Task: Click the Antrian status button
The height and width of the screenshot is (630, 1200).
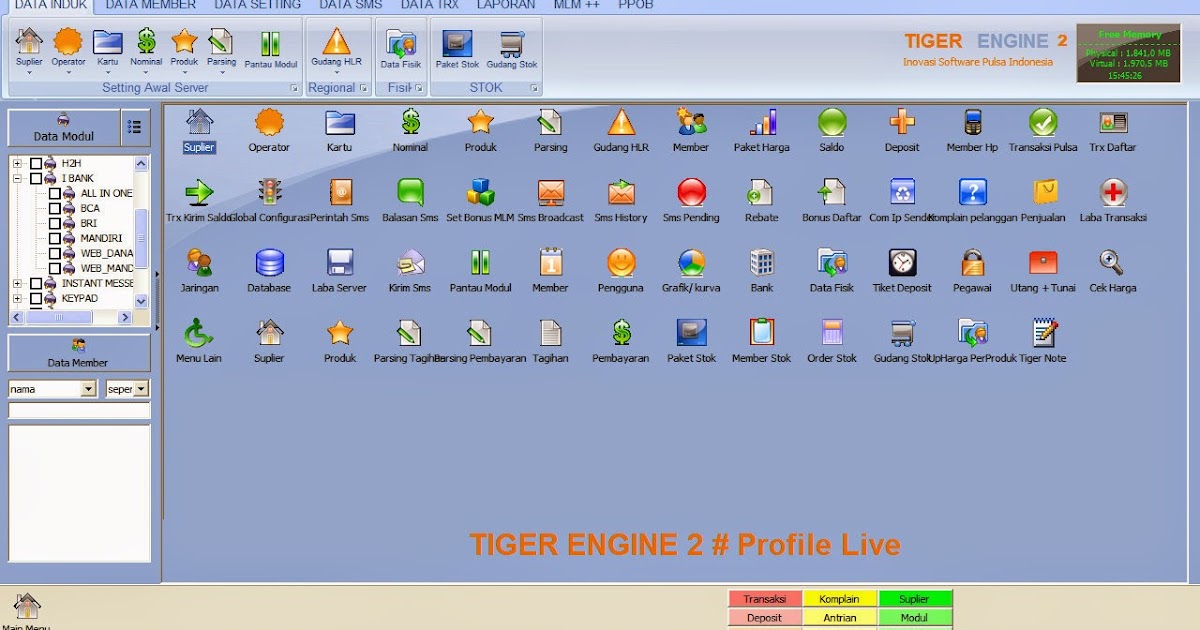Action: tap(840, 616)
